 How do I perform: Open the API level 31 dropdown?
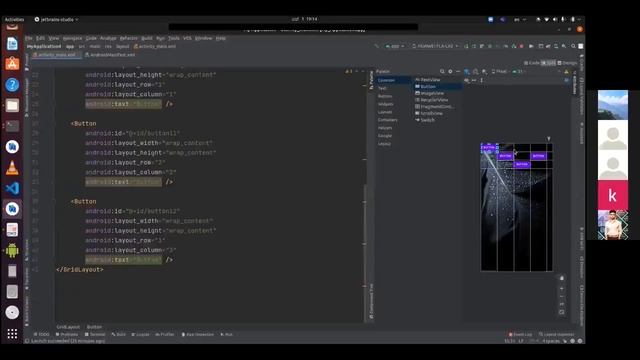pos(518,71)
